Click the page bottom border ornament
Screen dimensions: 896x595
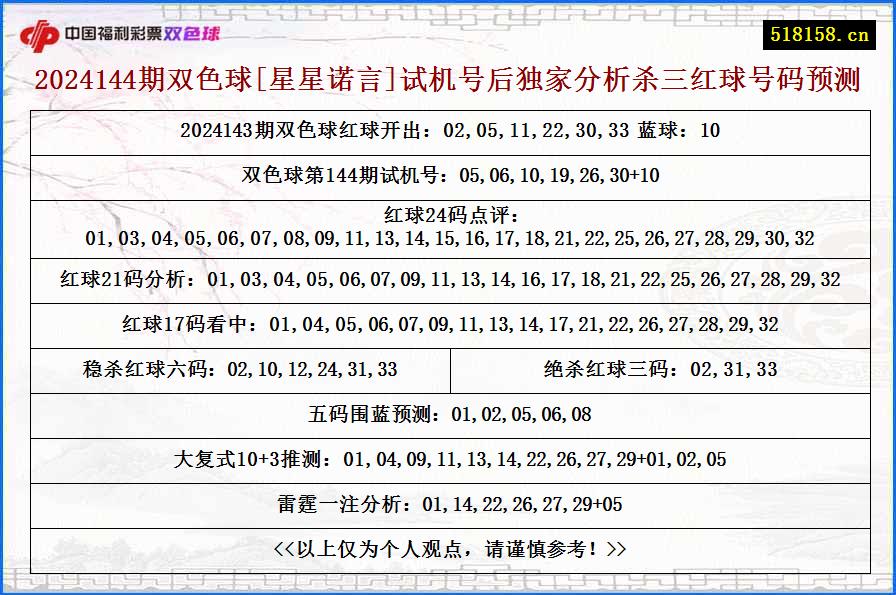(x=448, y=580)
